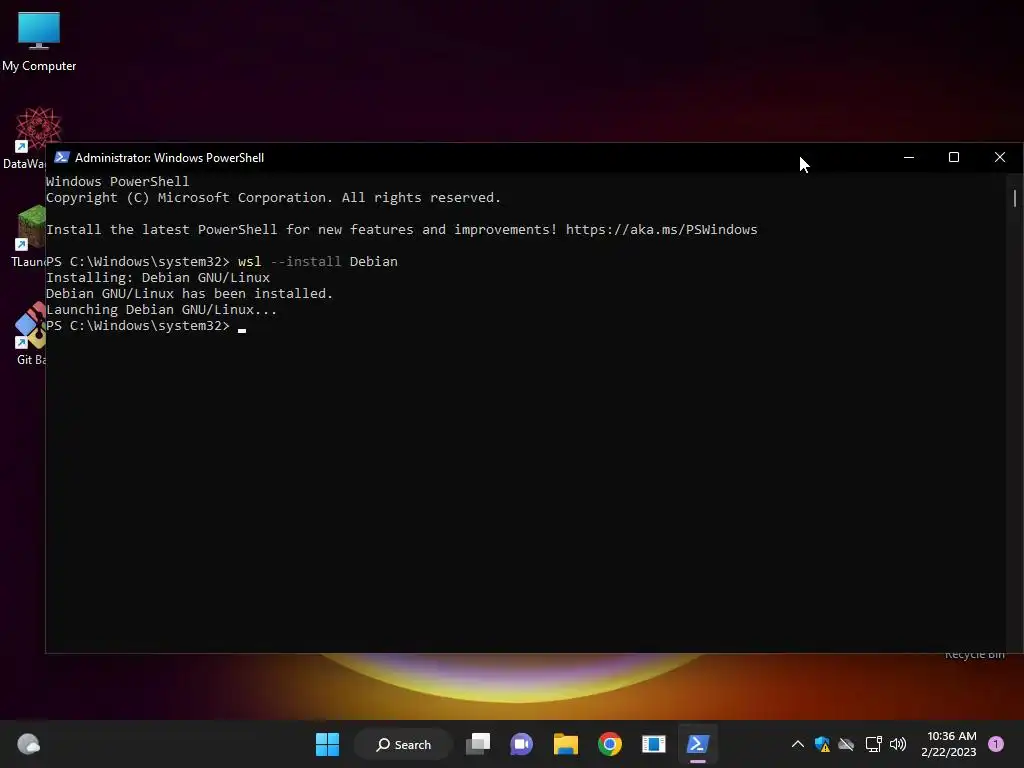Click the https://aka.ms/PSWindows URL text
The image size is (1024, 768).
pos(662,229)
